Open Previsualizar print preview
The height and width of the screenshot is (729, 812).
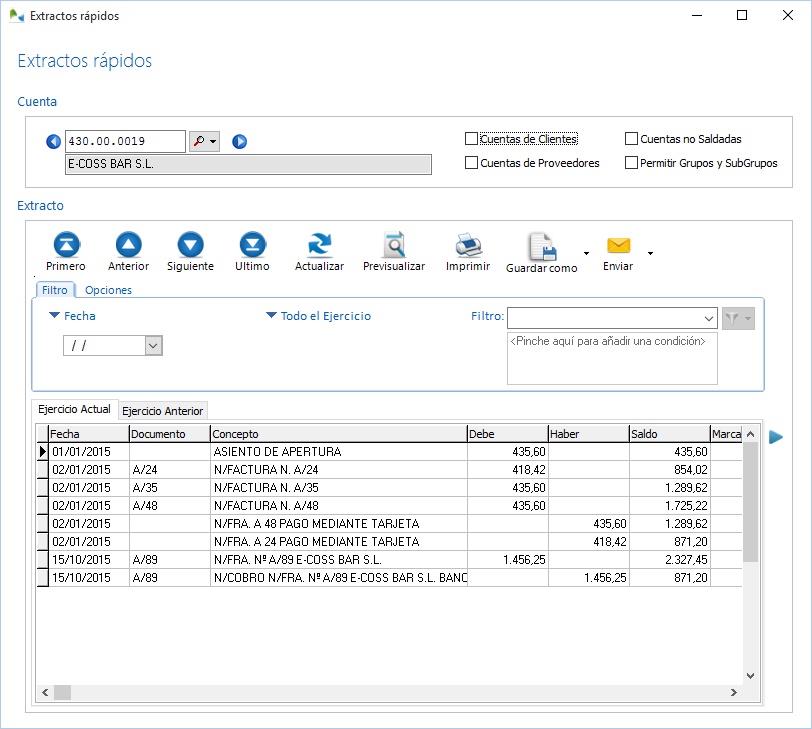(x=394, y=245)
